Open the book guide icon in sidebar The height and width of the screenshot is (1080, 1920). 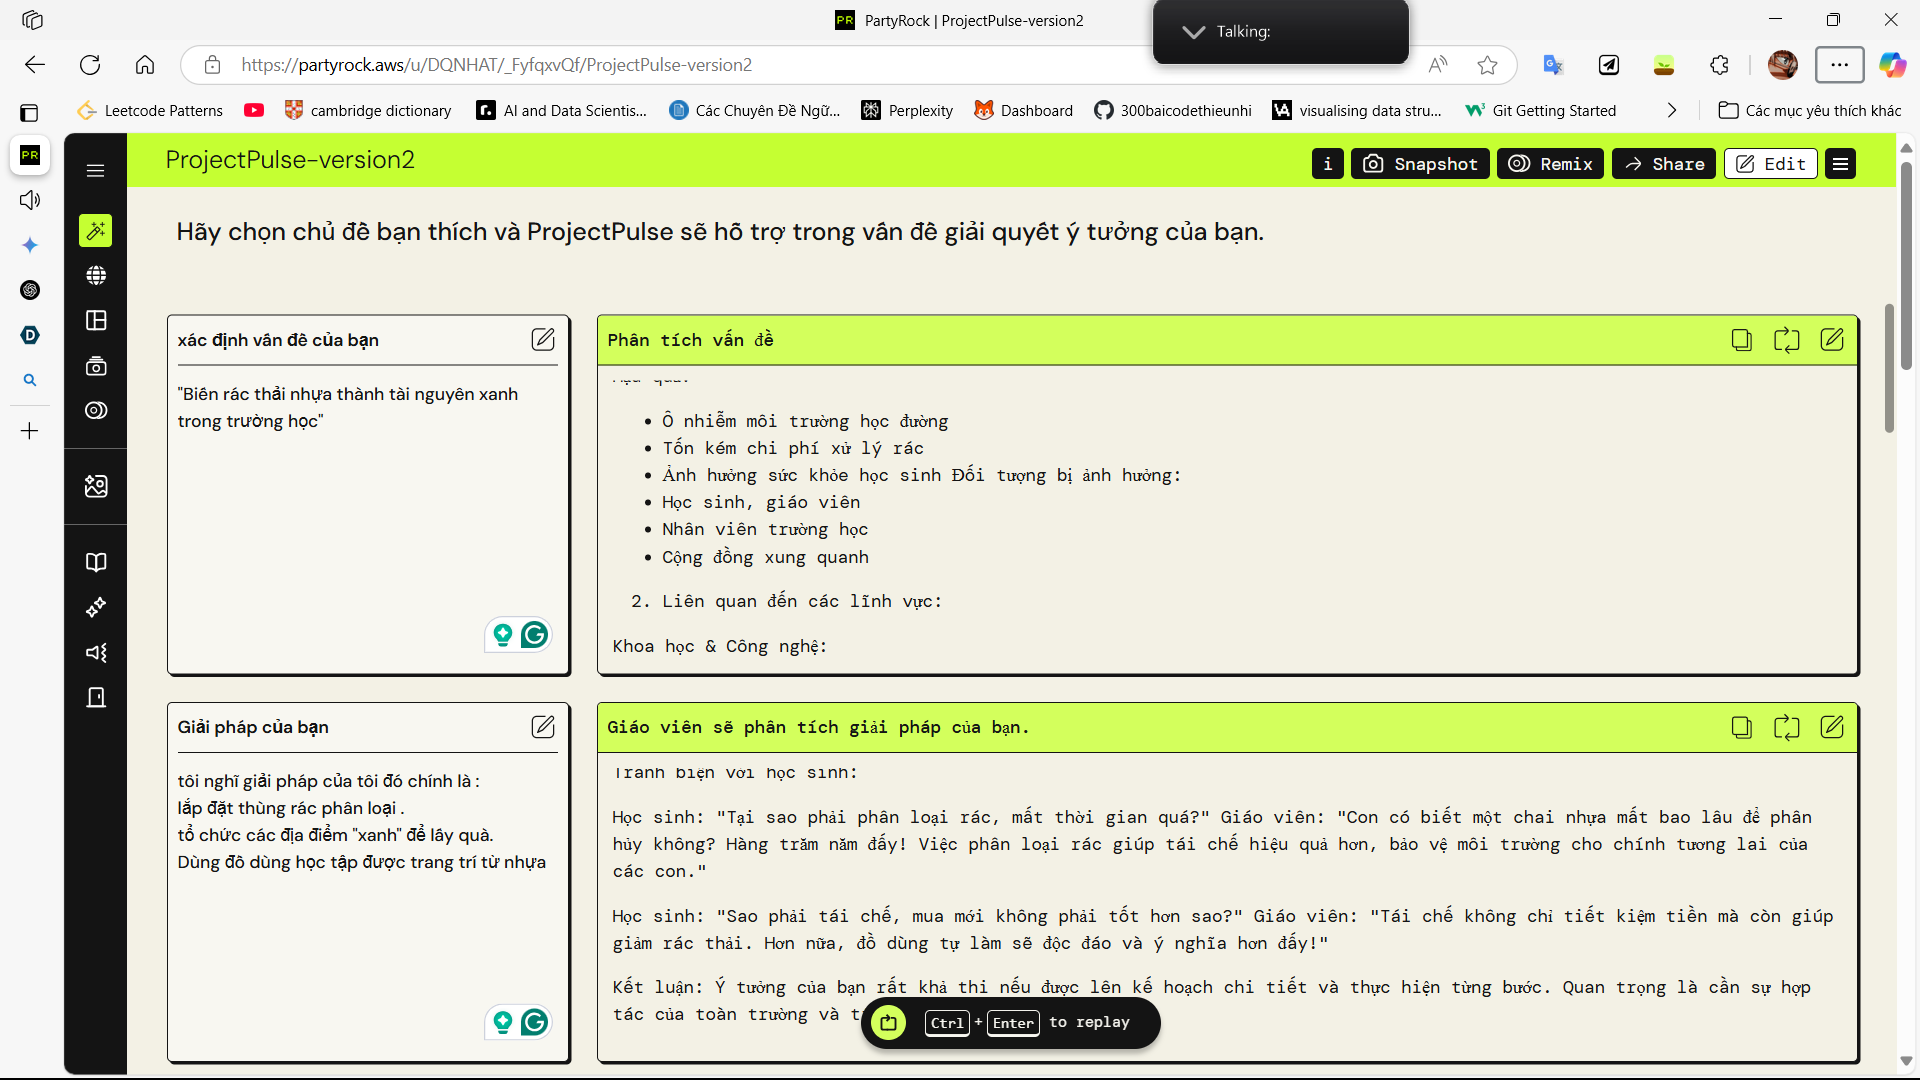96,562
